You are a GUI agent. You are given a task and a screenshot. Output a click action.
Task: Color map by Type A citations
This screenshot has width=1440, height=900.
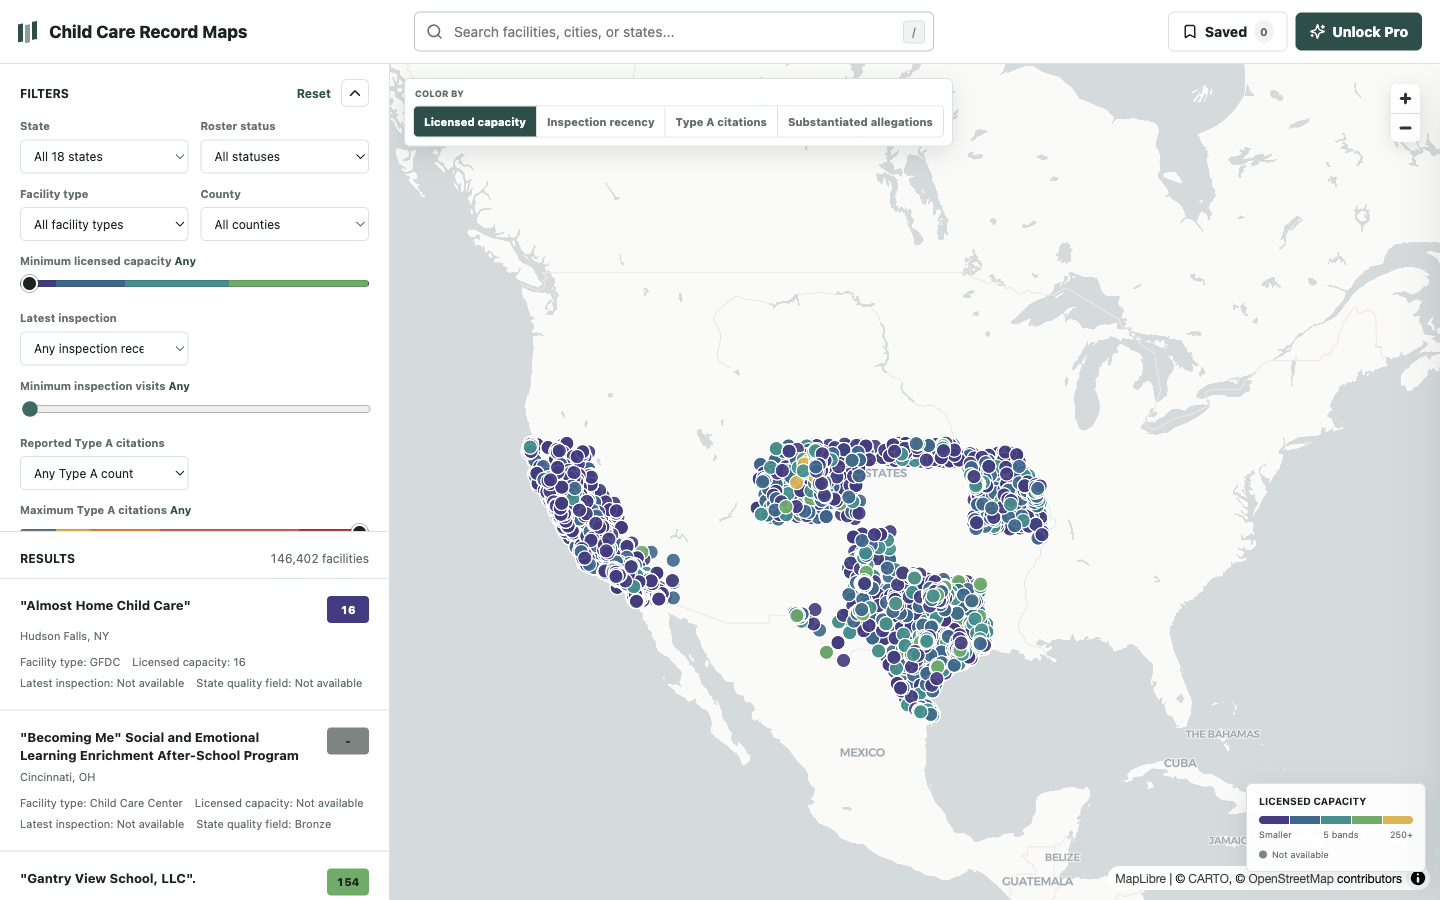tap(721, 122)
